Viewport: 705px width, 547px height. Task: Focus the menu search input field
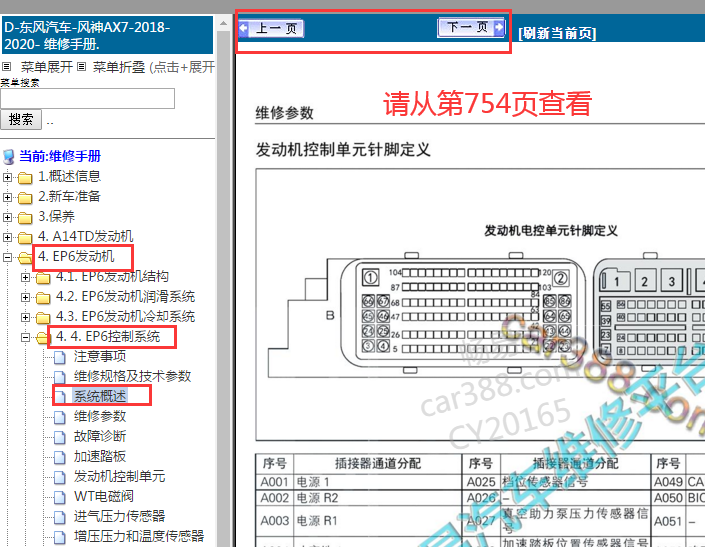88,98
